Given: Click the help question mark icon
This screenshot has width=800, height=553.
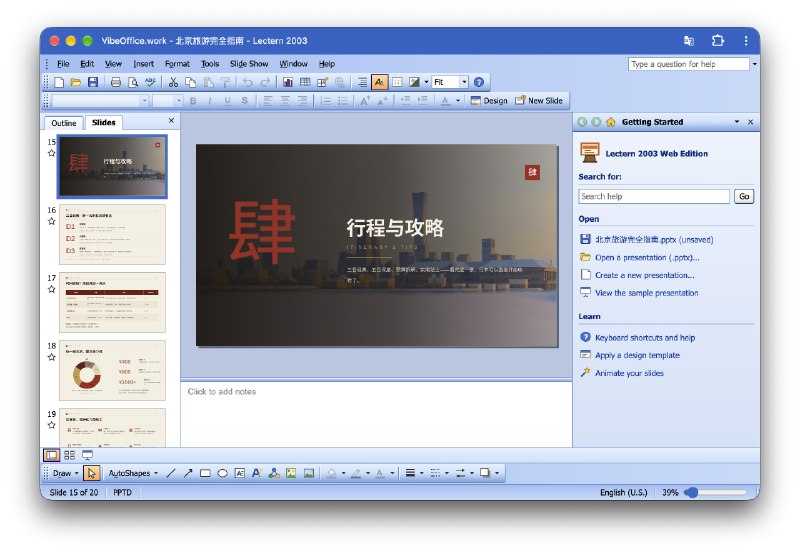Looking at the screenshot, I should pyautogui.click(x=479, y=82).
